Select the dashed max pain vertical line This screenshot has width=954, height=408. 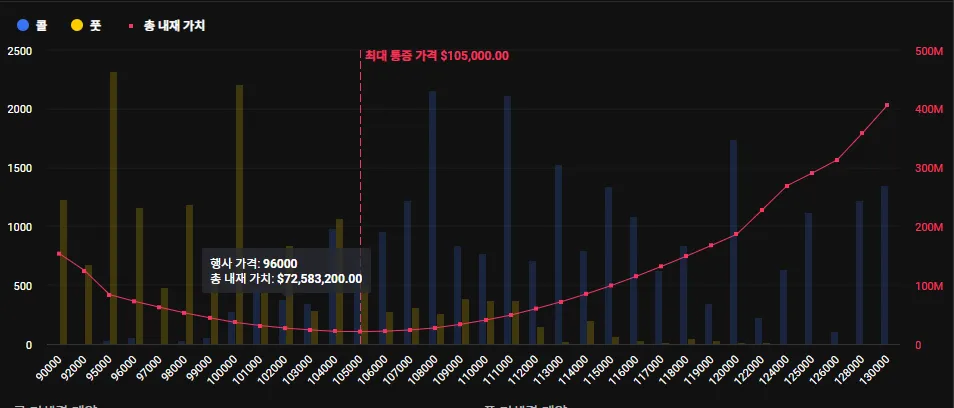pyautogui.click(x=360, y=150)
